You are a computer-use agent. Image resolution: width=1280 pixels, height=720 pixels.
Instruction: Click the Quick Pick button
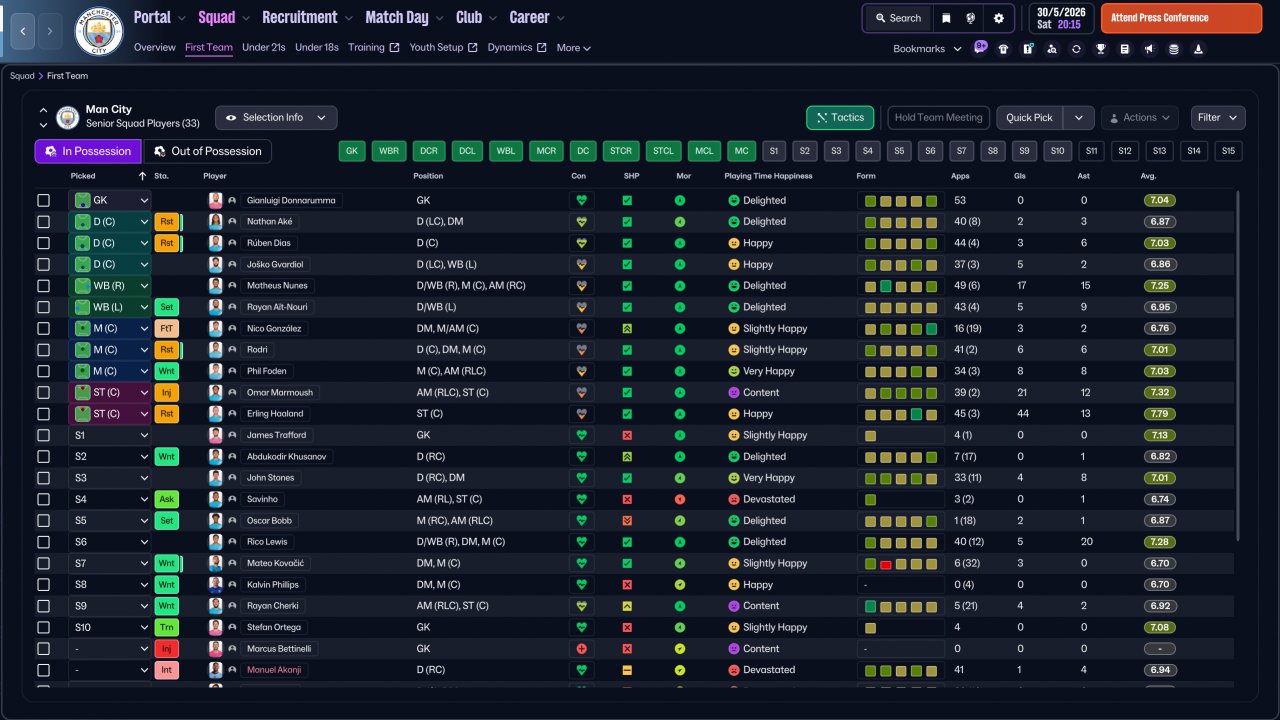click(1030, 118)
